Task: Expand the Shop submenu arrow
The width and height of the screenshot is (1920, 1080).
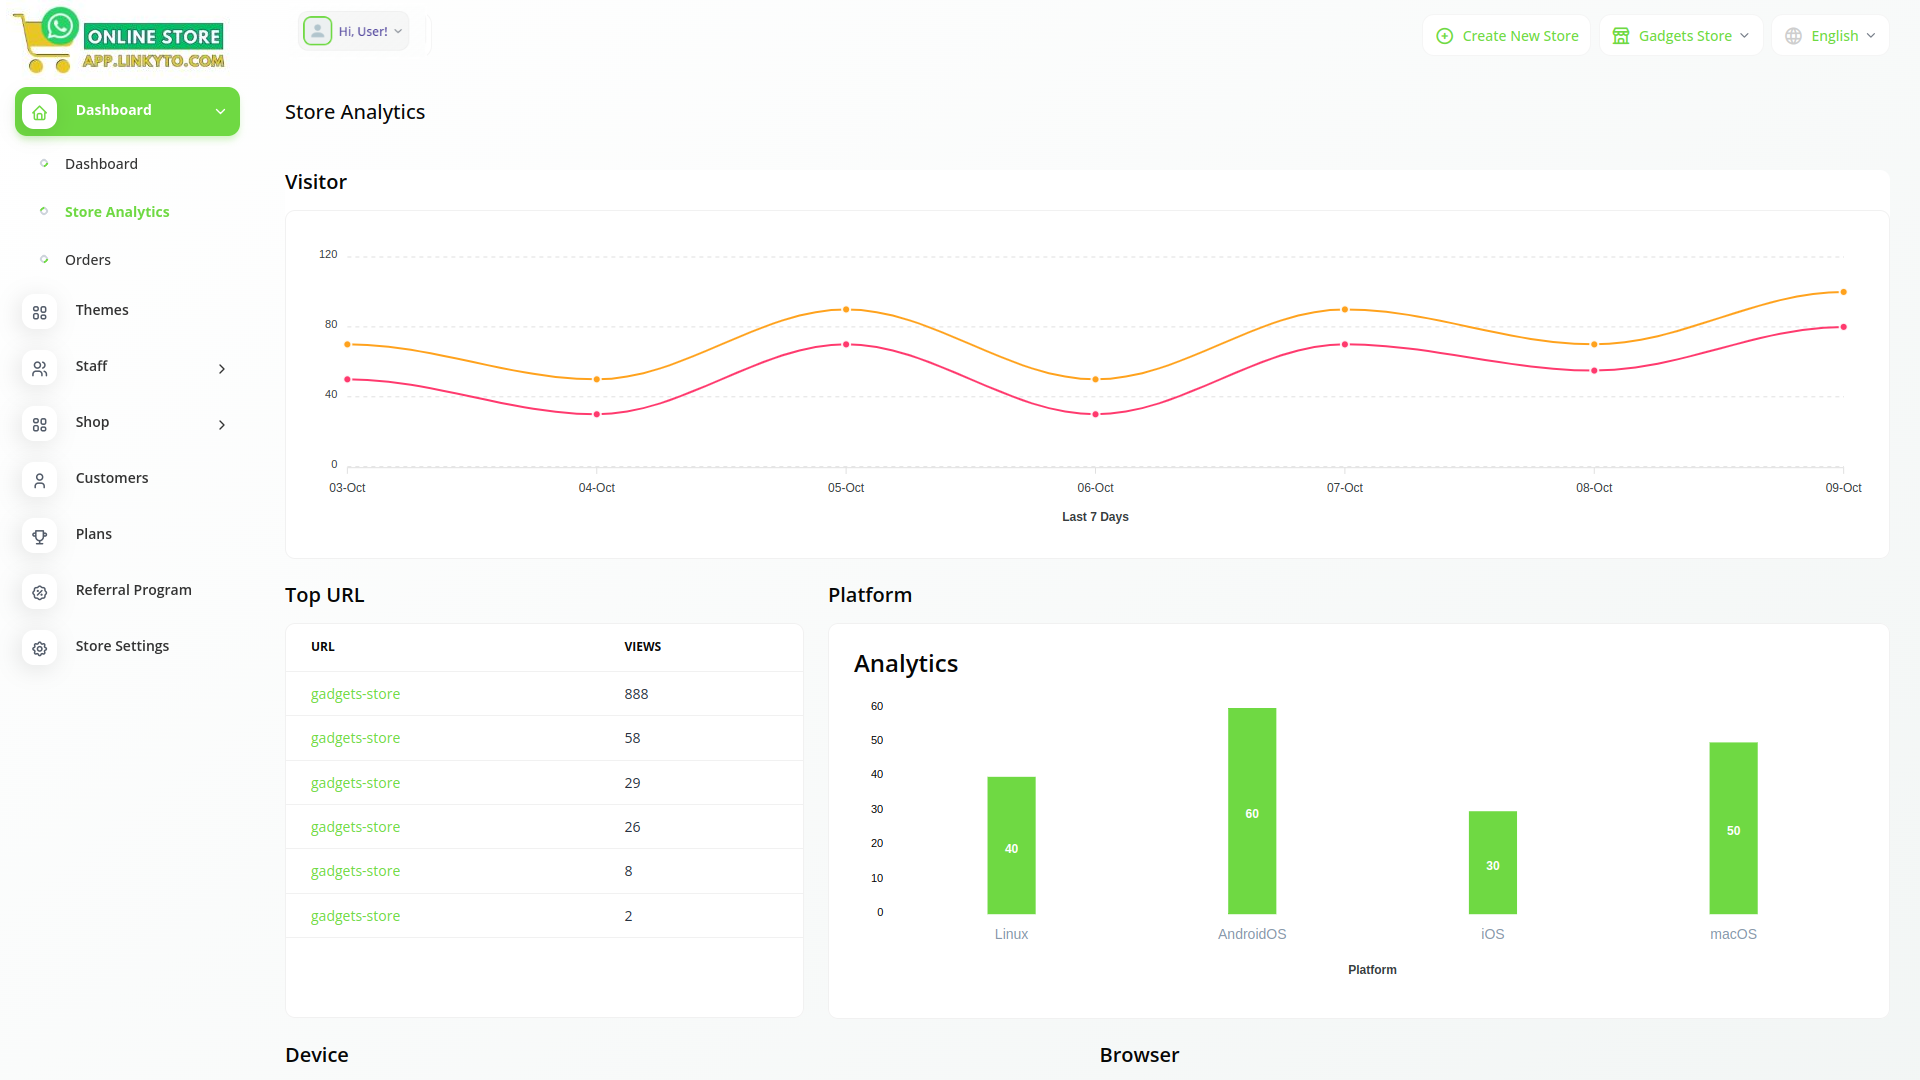Action: (x=222, y=425)
